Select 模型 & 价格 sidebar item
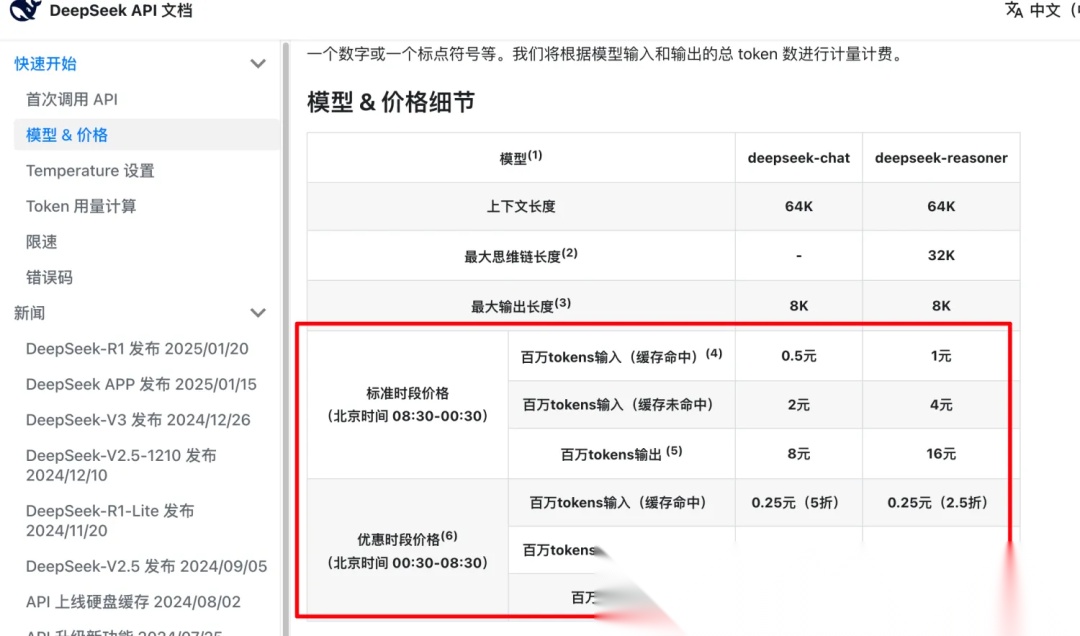This screenshot has height=636, width=1080. 147,135
